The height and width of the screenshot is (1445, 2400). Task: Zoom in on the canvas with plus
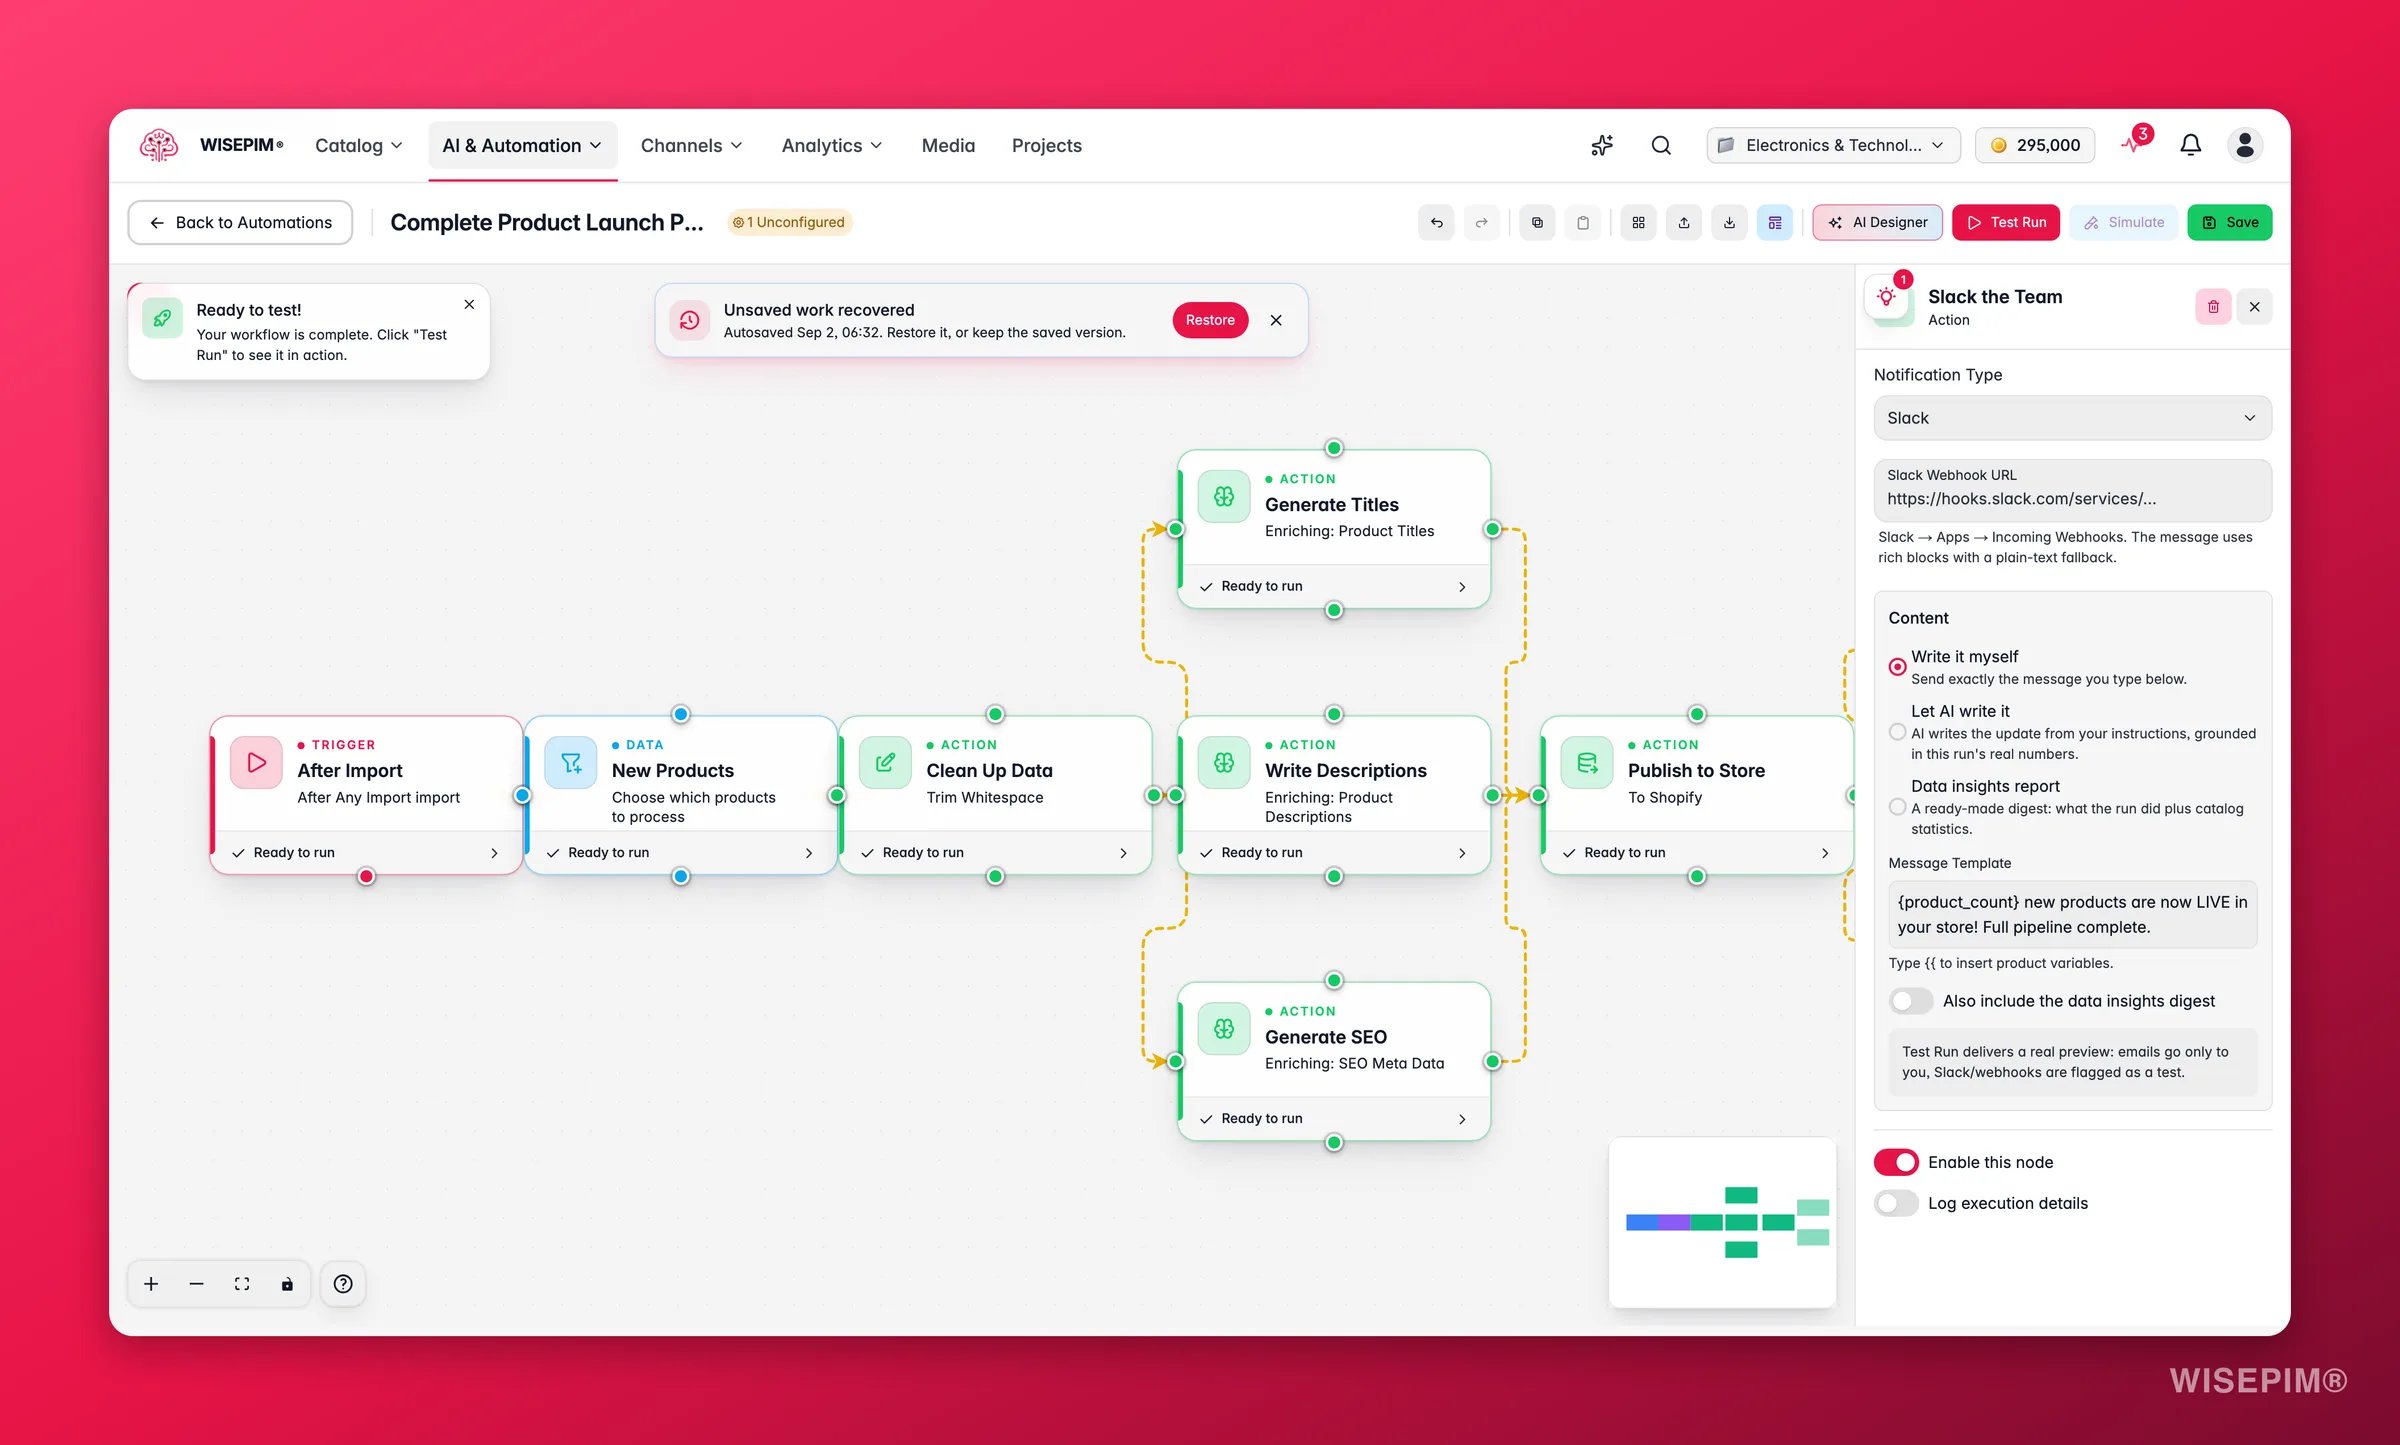tap(151, 1284)
